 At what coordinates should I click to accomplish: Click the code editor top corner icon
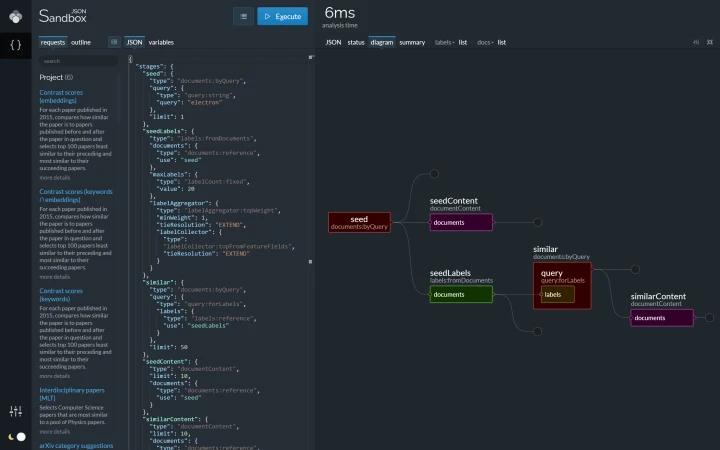(x=311, y=57)
